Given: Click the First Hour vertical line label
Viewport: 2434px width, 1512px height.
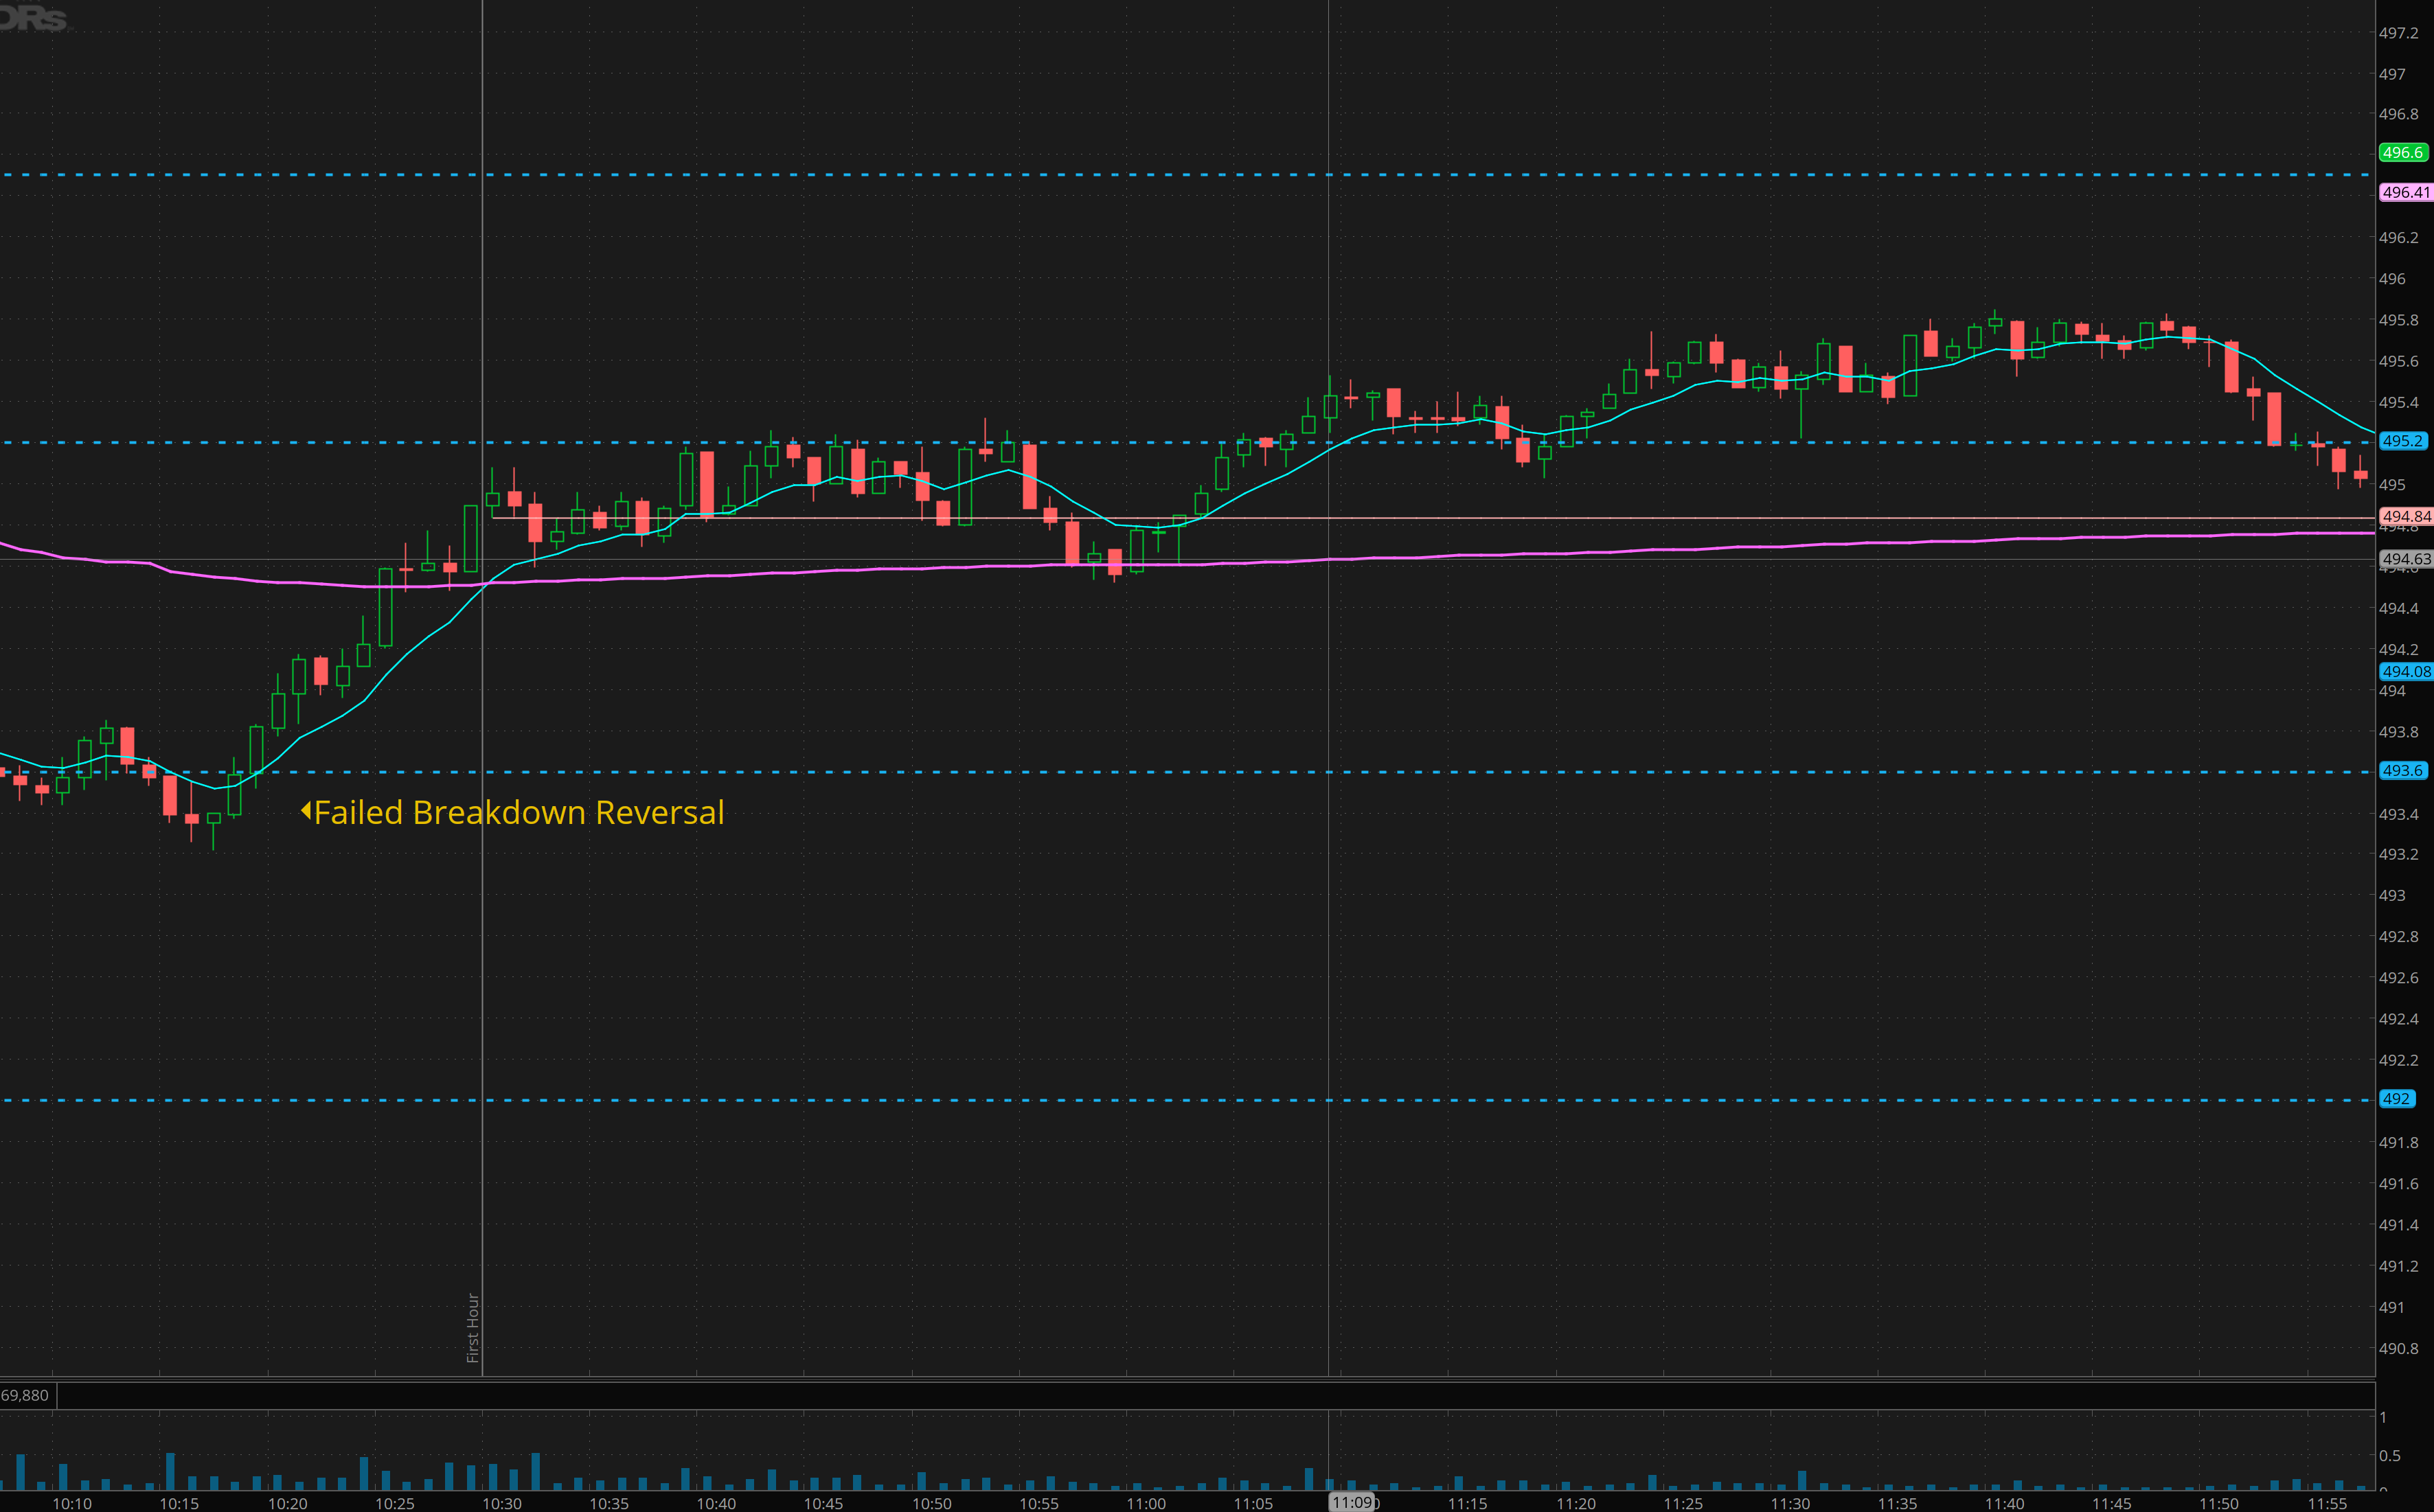Looking at the screenshot, I should click(473, 1328).
